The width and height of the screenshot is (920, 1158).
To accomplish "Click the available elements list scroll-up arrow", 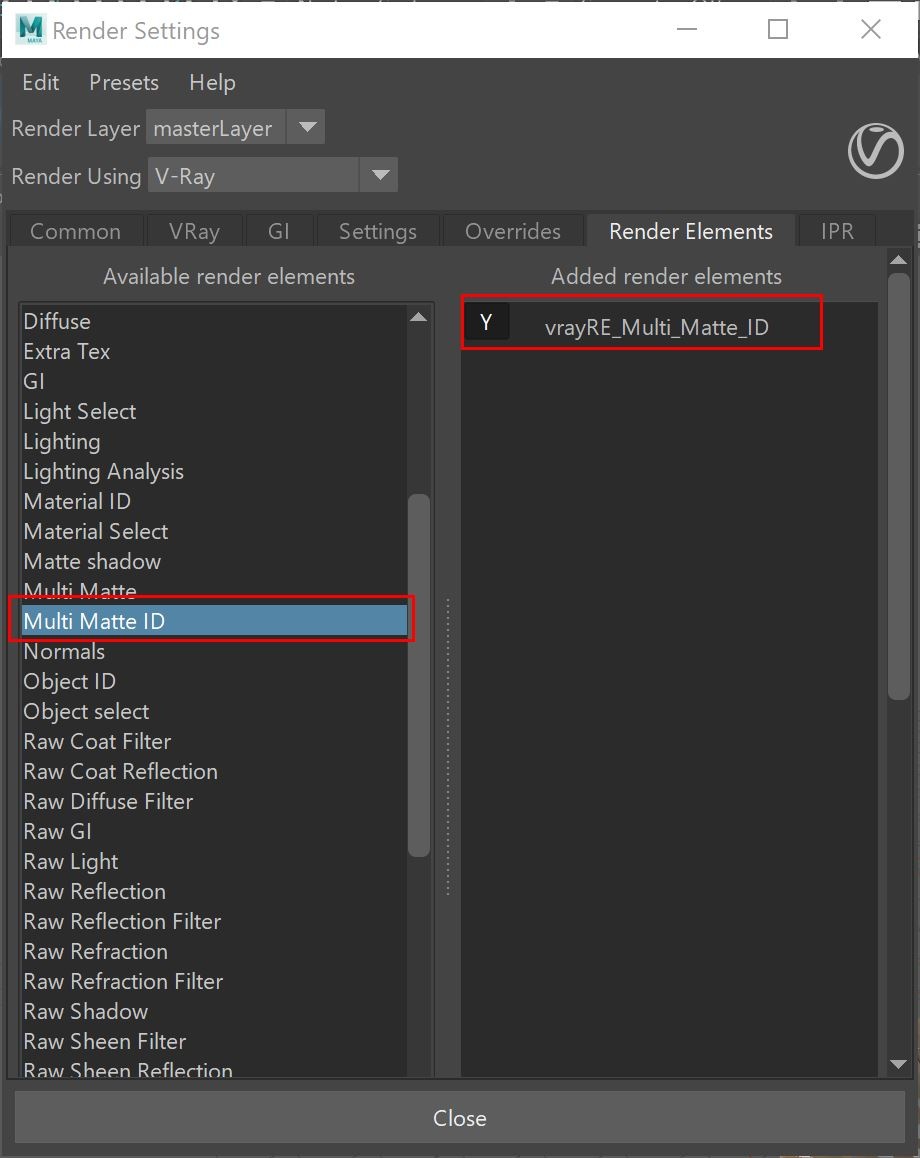I will (419, 317).
